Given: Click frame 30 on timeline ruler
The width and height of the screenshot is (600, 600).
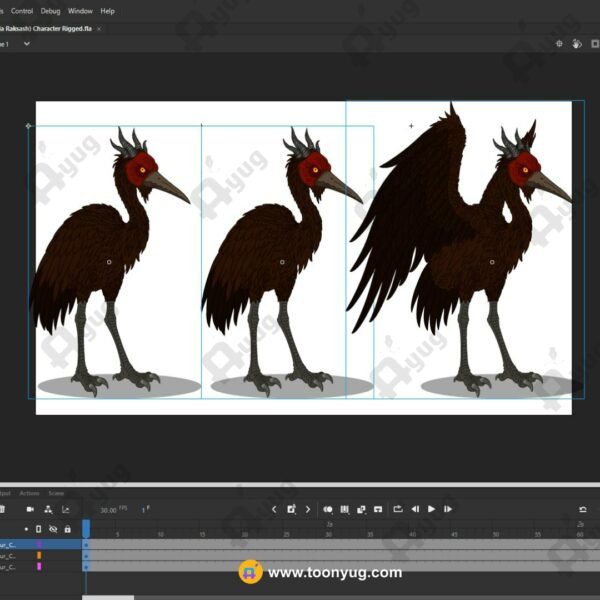Looking at the screenshot, I should point(328,534).
